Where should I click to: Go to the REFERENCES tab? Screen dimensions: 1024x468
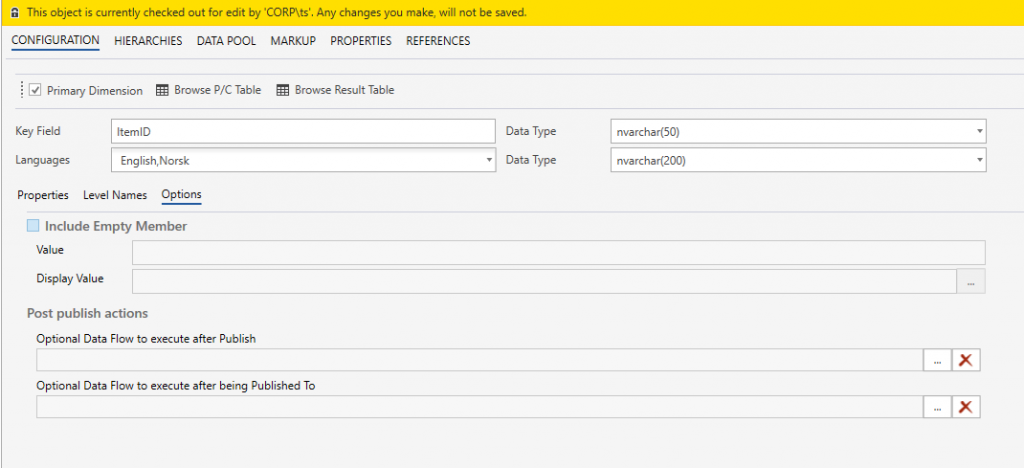(x=438, y=41)
